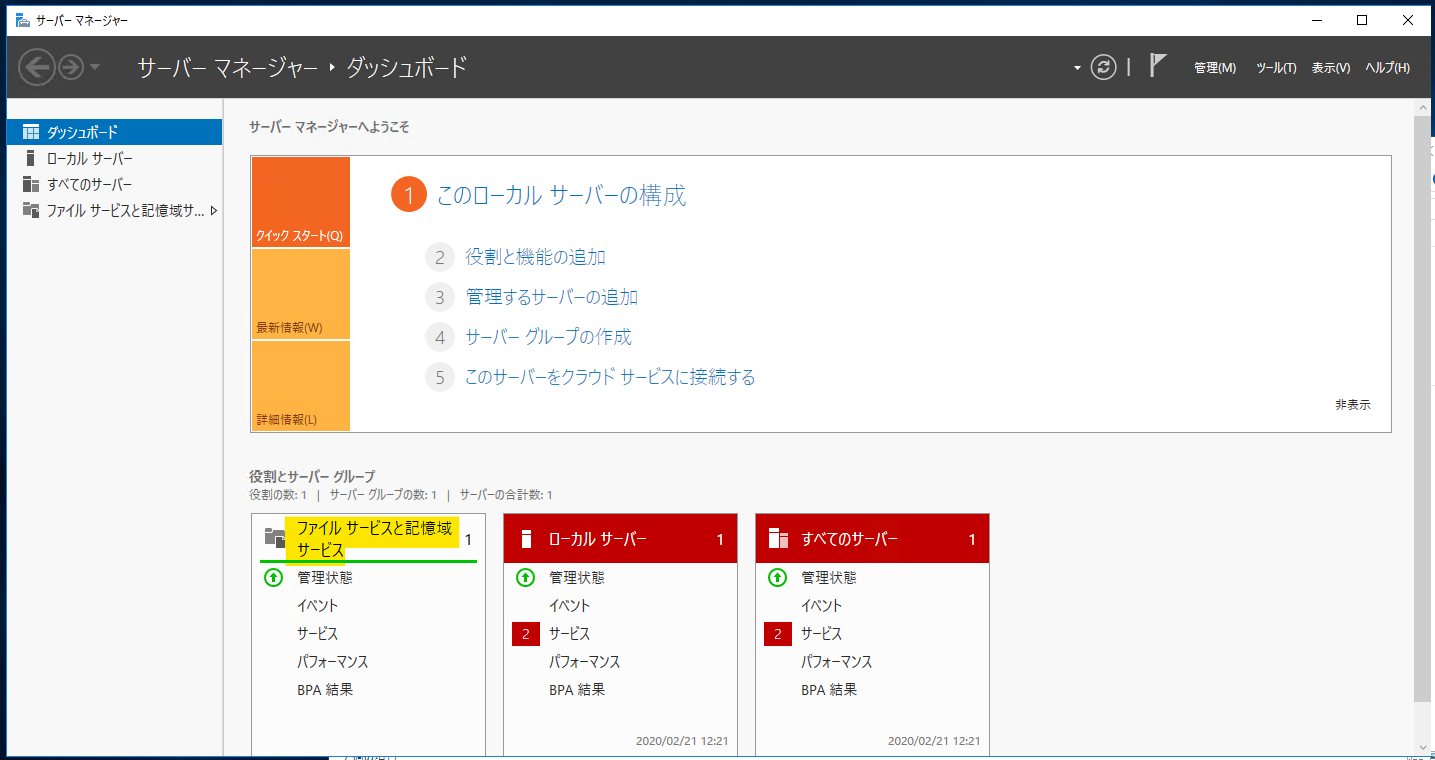1435x760 pixels.
Task: Expand File and Storage Services with the sidebar chevron
Action: 211,211
